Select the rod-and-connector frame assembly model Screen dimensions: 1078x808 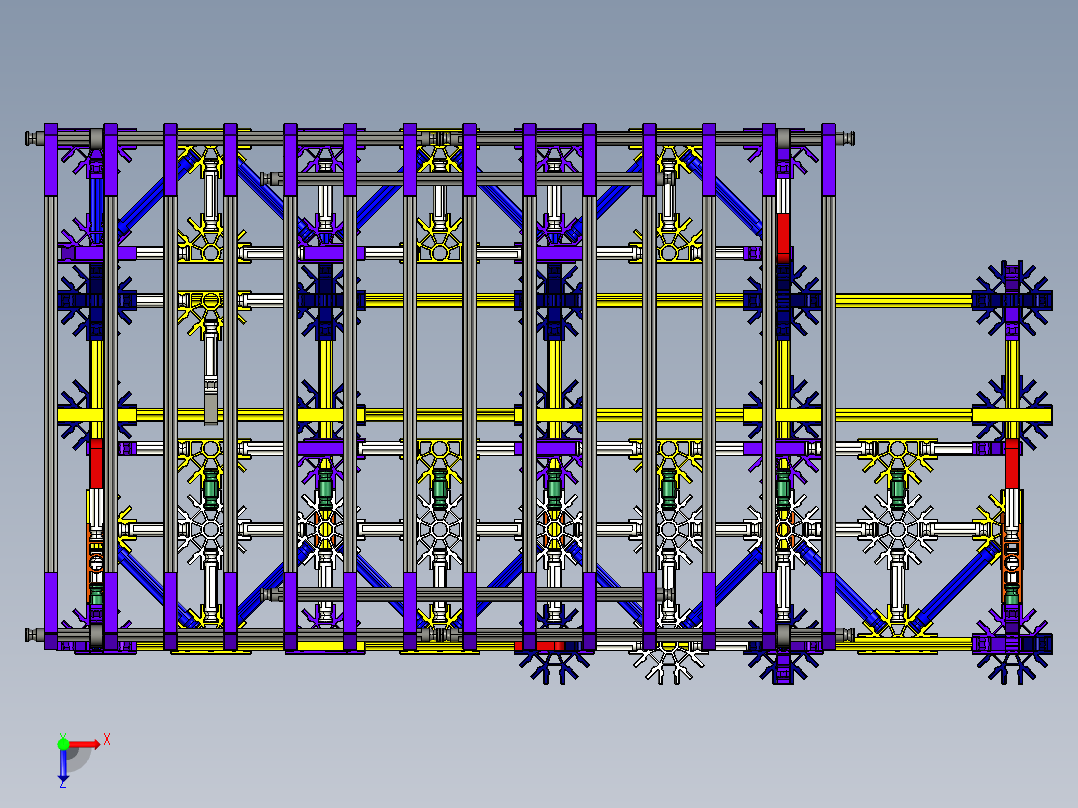tap(539, 404)
